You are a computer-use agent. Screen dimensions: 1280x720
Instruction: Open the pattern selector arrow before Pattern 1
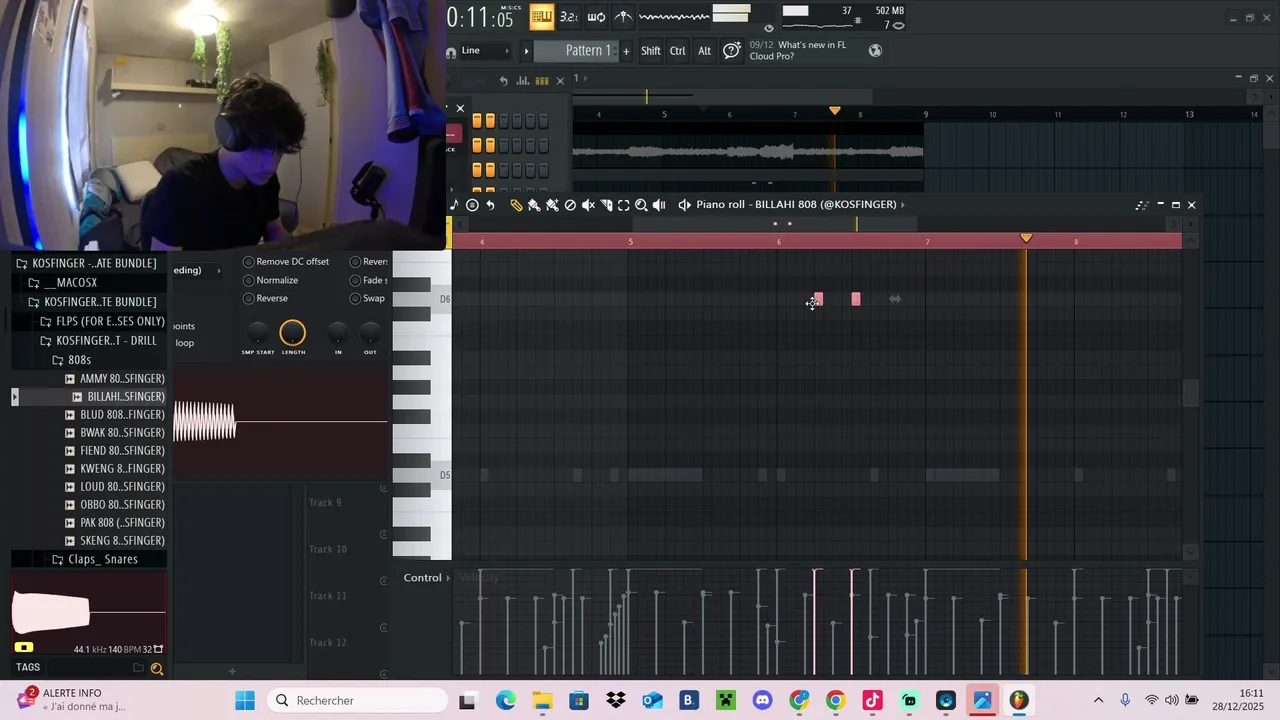[x=526, y=51]
